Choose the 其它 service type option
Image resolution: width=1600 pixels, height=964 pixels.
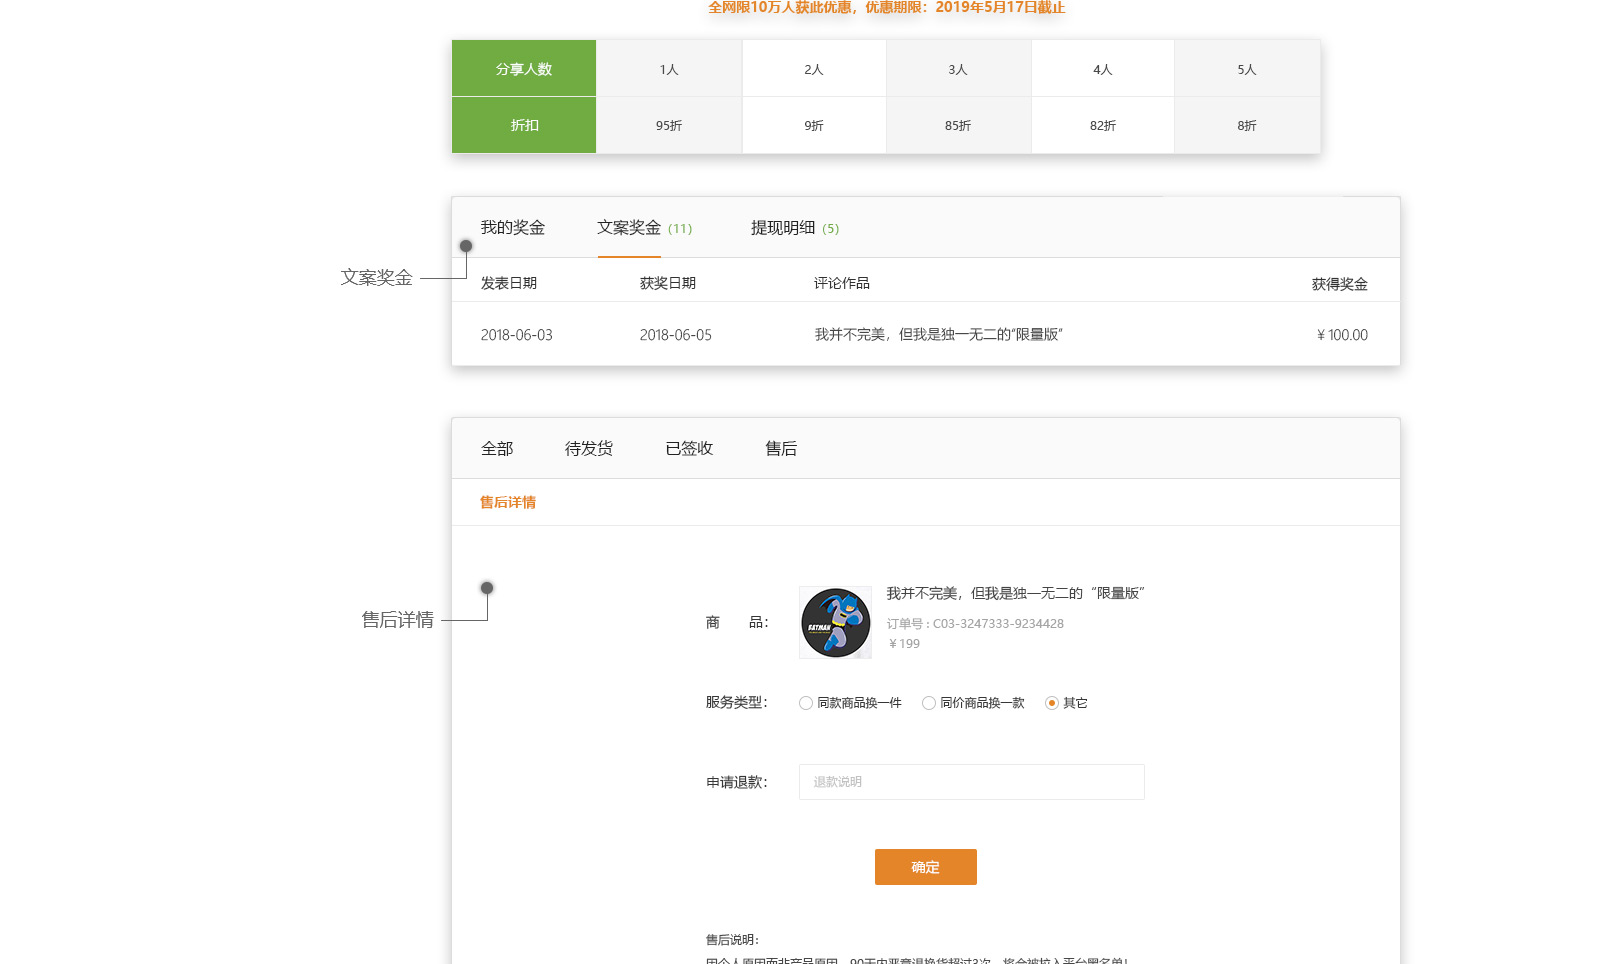point(1052,703)
